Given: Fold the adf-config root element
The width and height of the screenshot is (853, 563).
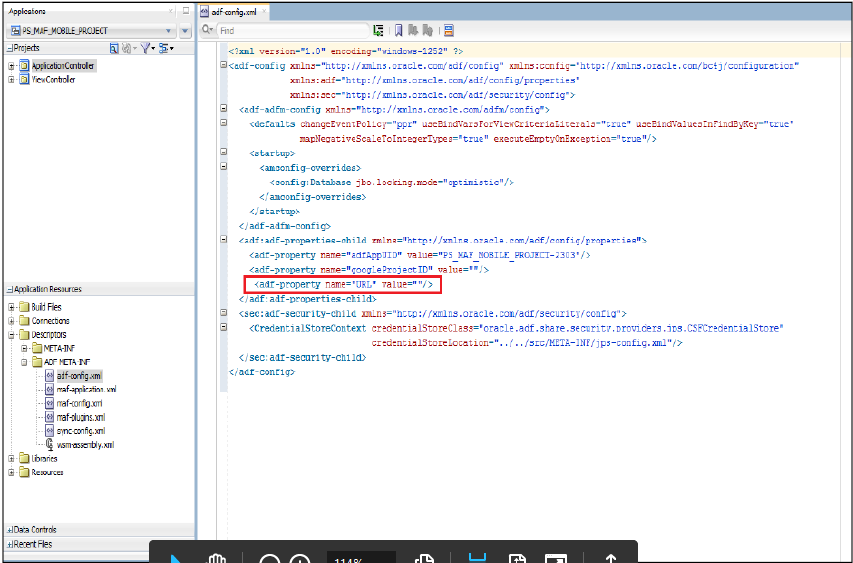Looking at the screenshot, I should 224,65.
